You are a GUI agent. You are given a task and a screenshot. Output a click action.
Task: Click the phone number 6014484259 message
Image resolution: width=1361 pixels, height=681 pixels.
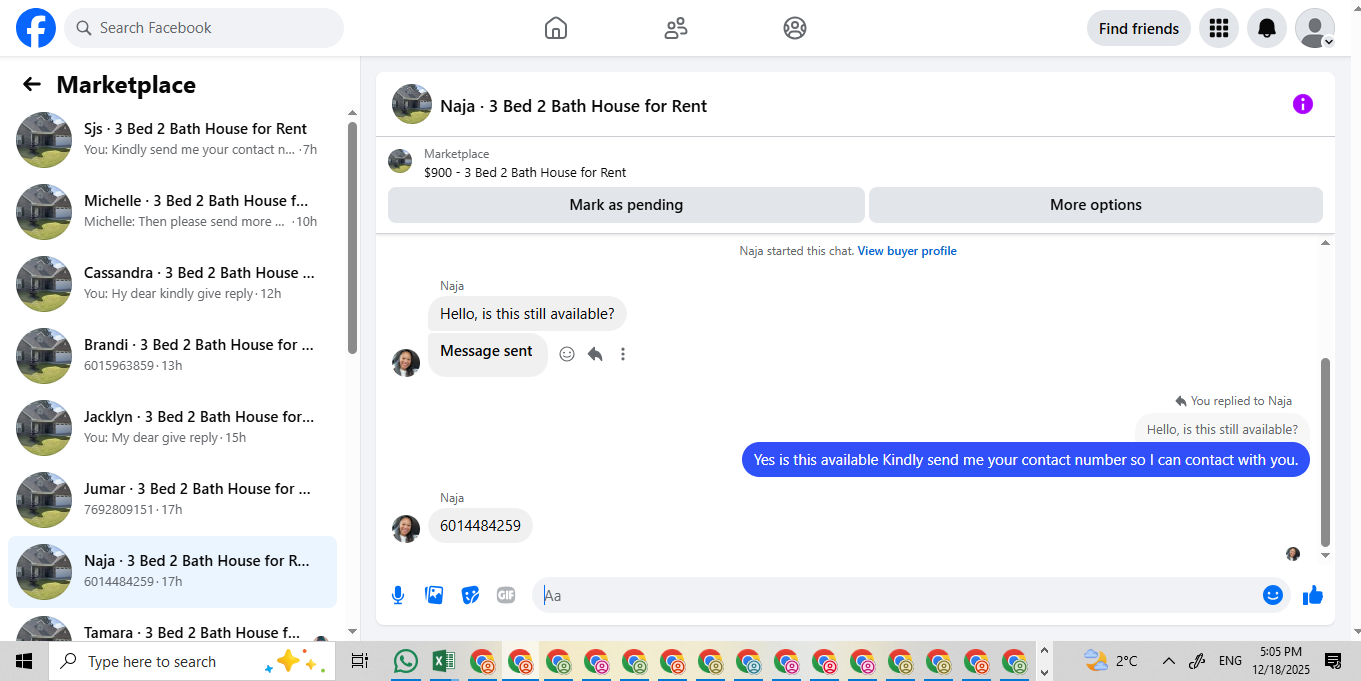[x=480, y=526]
